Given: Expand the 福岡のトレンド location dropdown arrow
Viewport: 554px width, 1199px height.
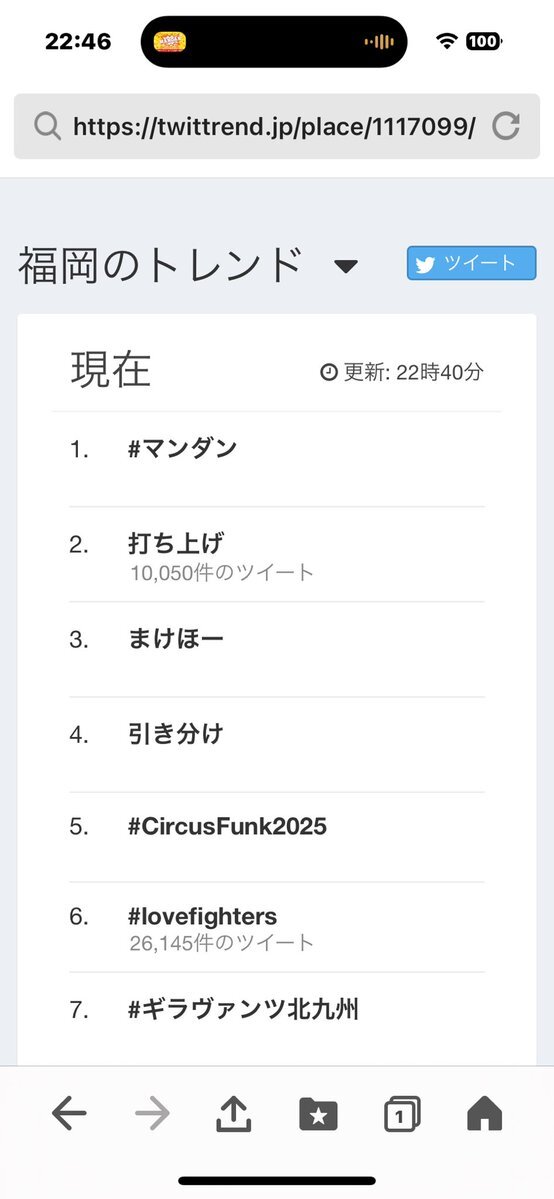Looking at the screenshot, I should coord(346,266).
